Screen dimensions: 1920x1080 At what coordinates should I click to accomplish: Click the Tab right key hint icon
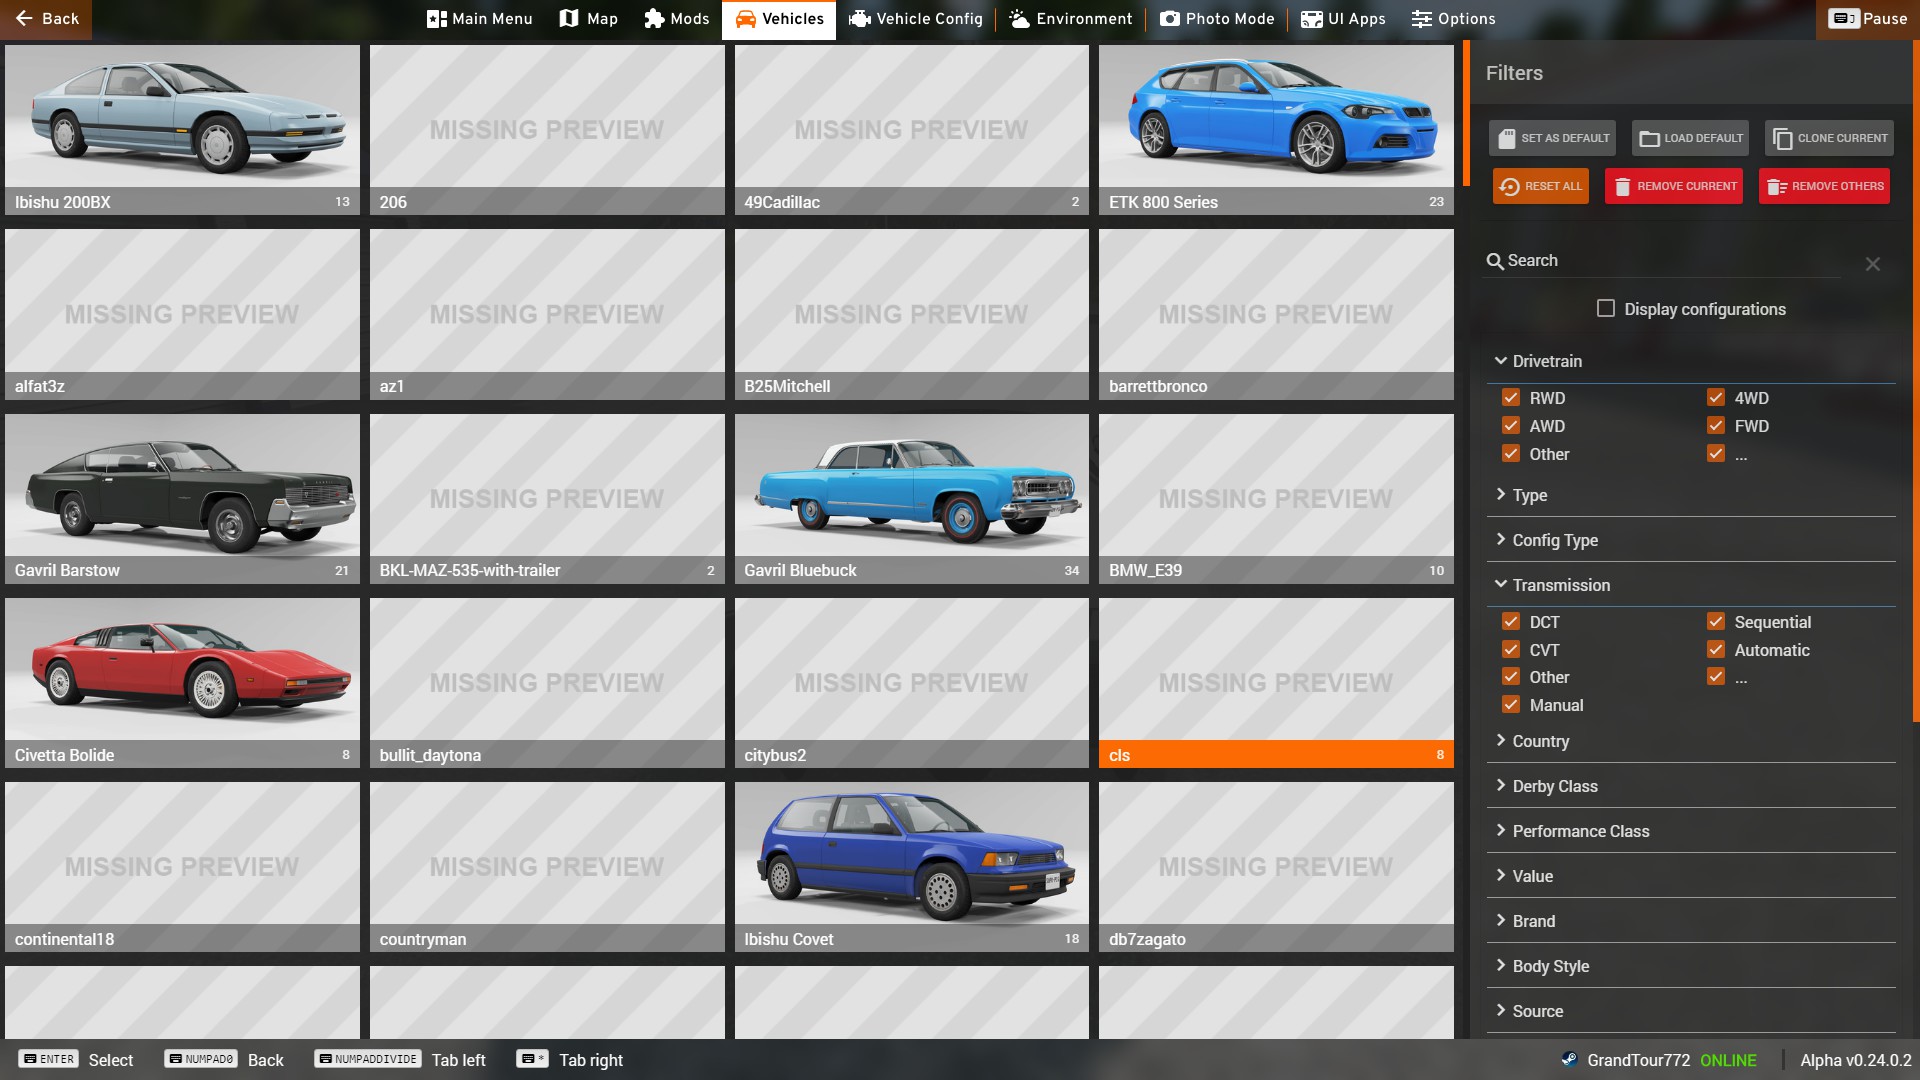point(532,1059)
